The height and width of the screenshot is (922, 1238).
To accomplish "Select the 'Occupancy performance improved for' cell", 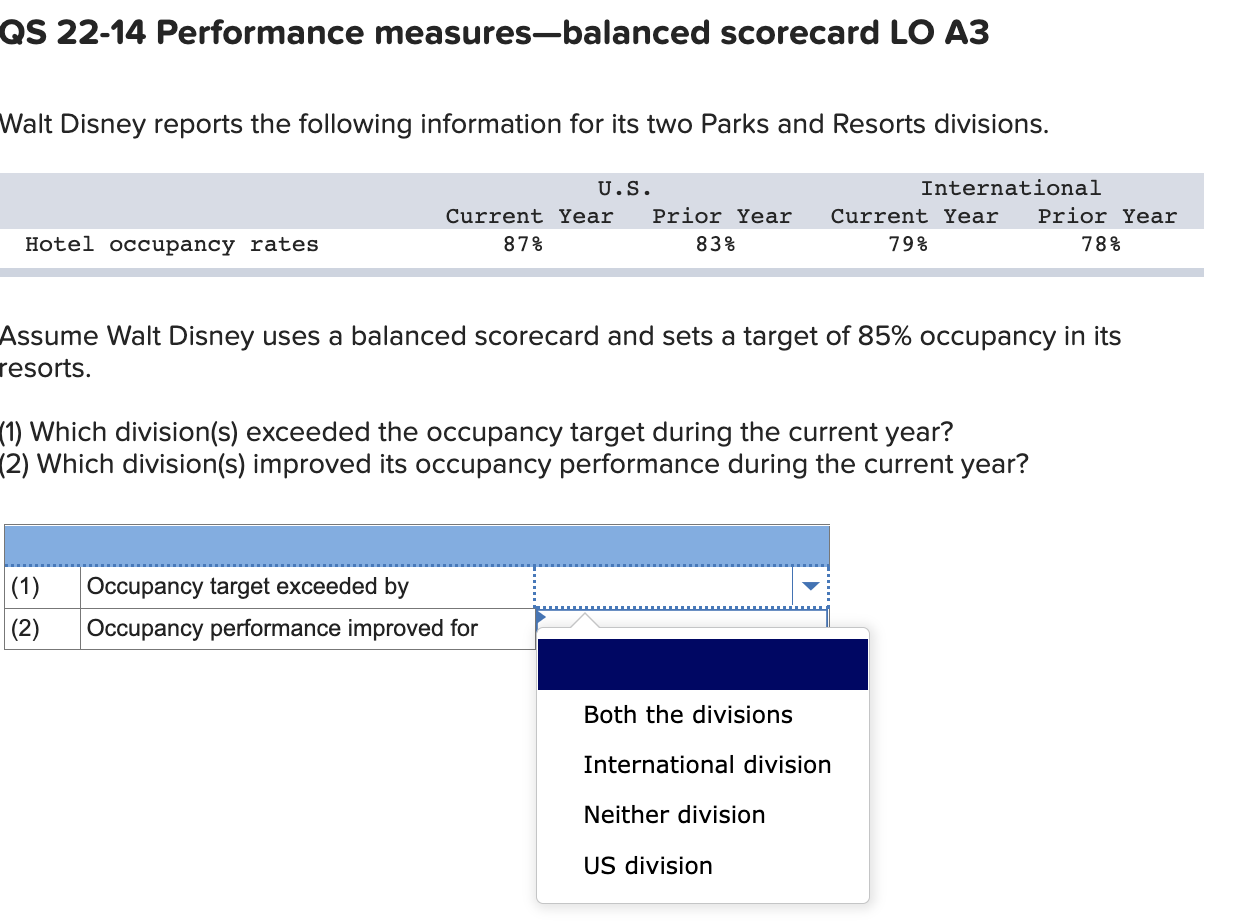I will coord(307,628).
